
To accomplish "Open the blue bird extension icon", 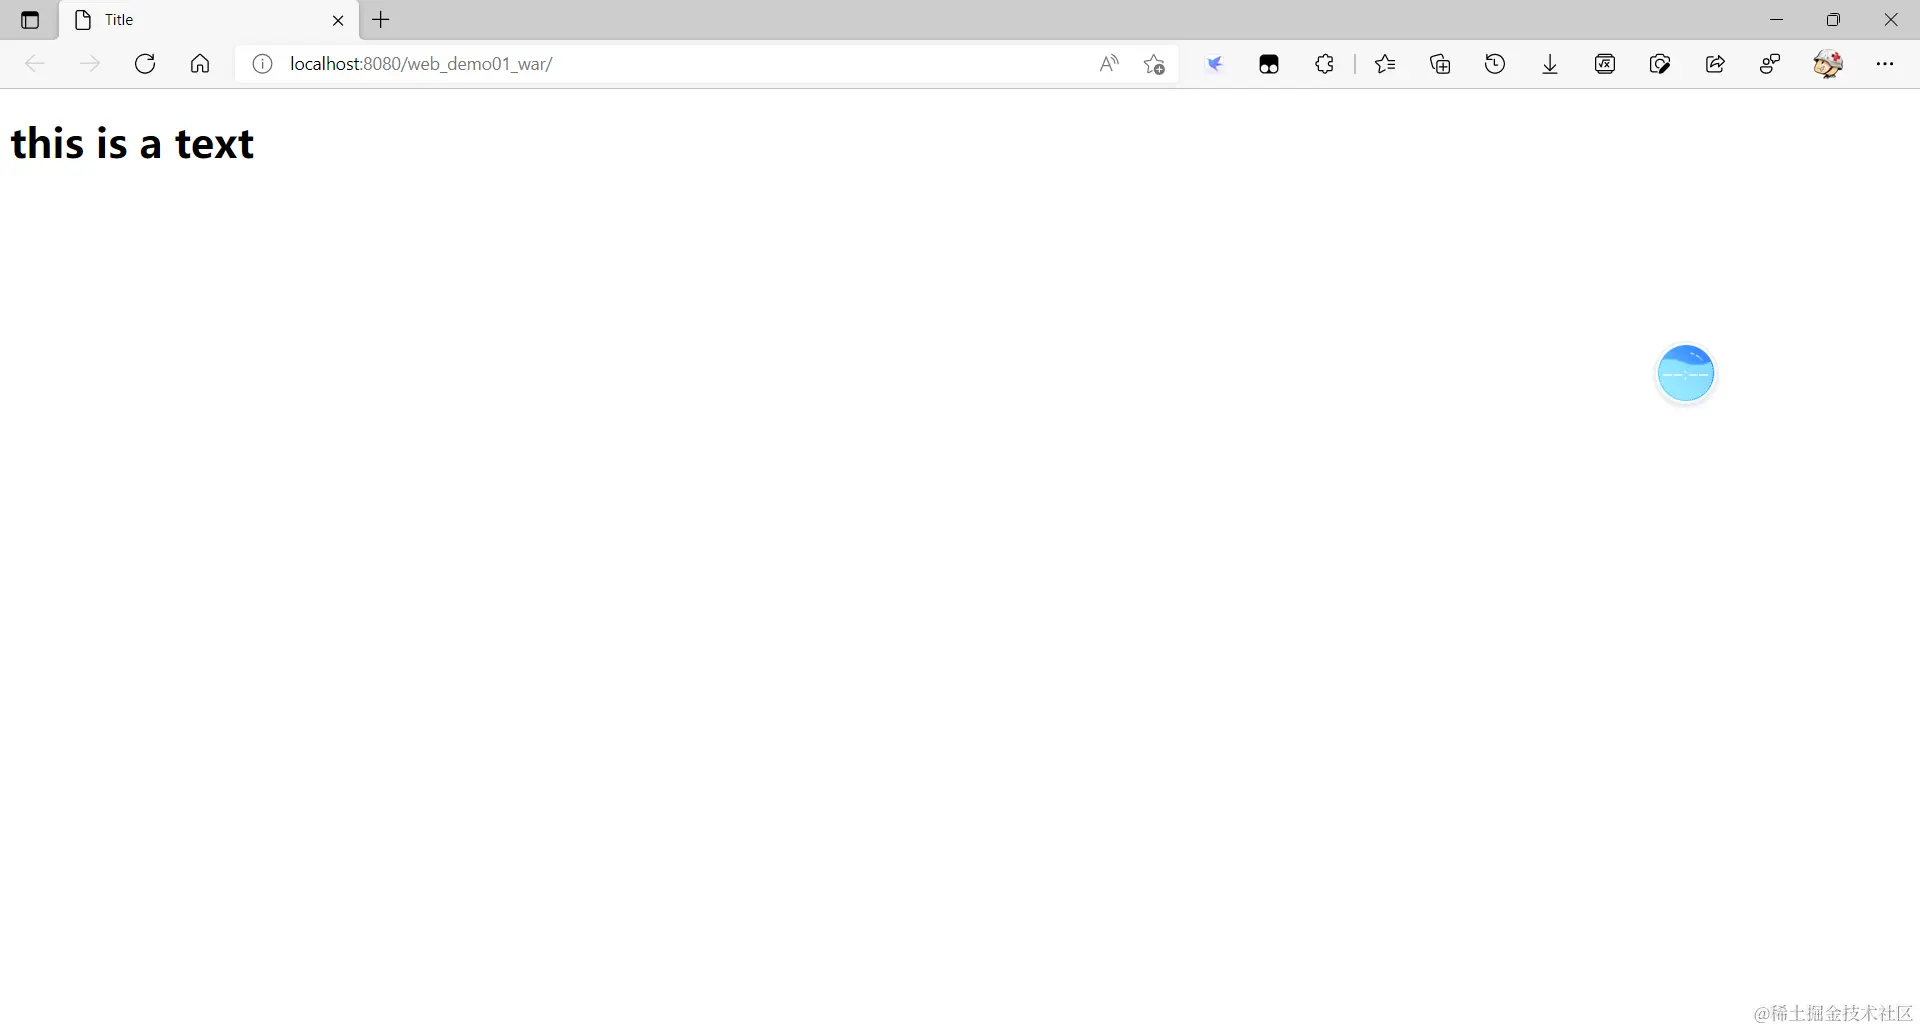I will tap(1215, 64).
